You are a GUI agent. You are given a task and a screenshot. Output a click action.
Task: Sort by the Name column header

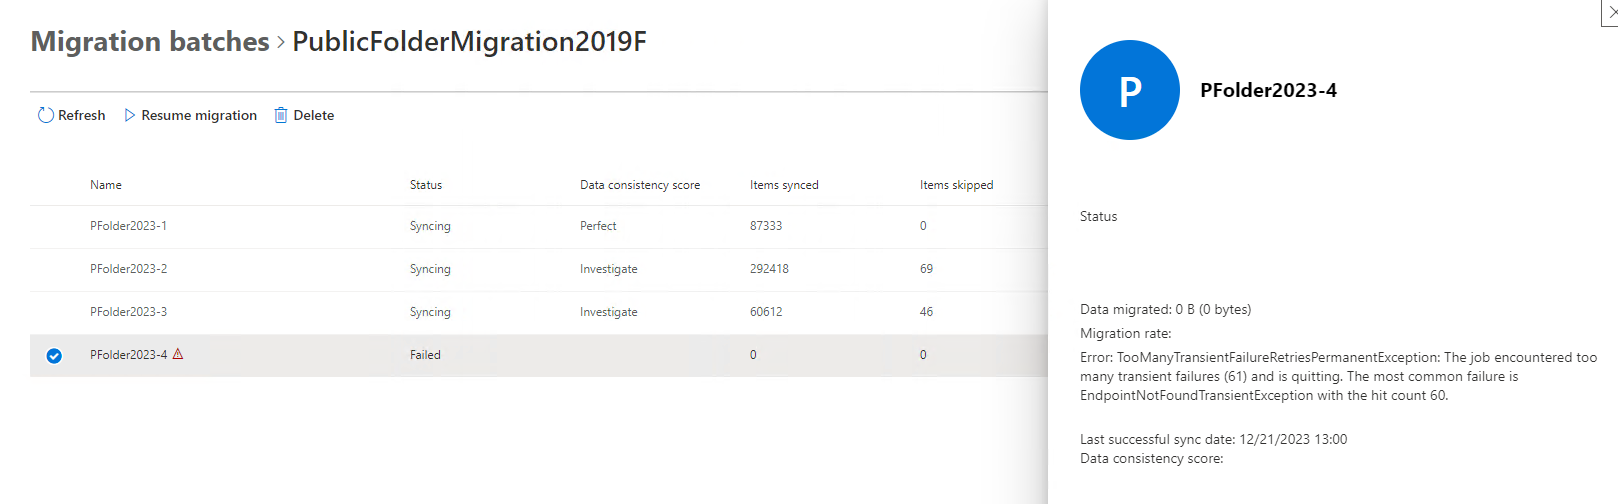106,185
